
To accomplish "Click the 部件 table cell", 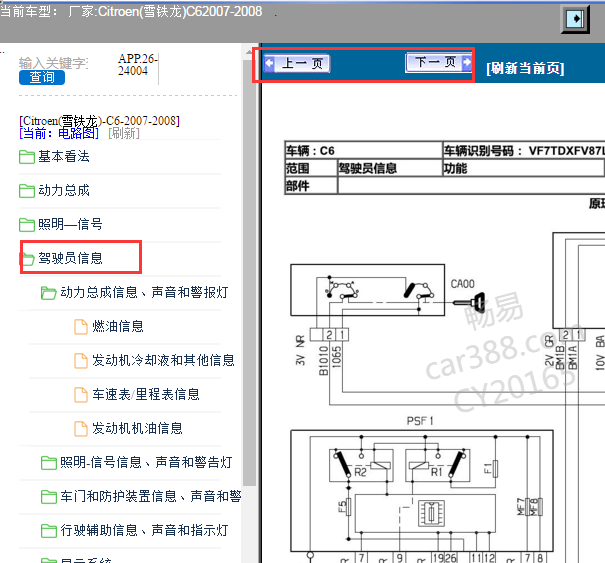I will (x=311, y=186).
